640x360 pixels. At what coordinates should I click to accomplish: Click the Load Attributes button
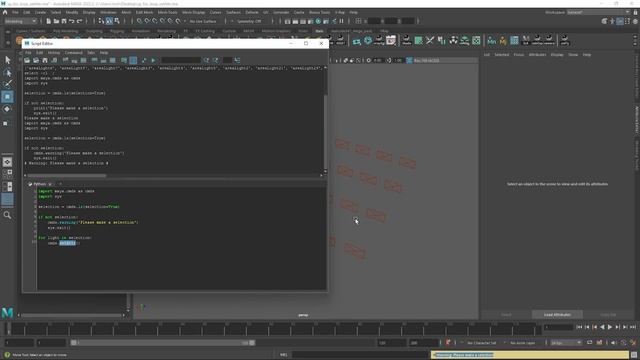[x=557, y=315]
